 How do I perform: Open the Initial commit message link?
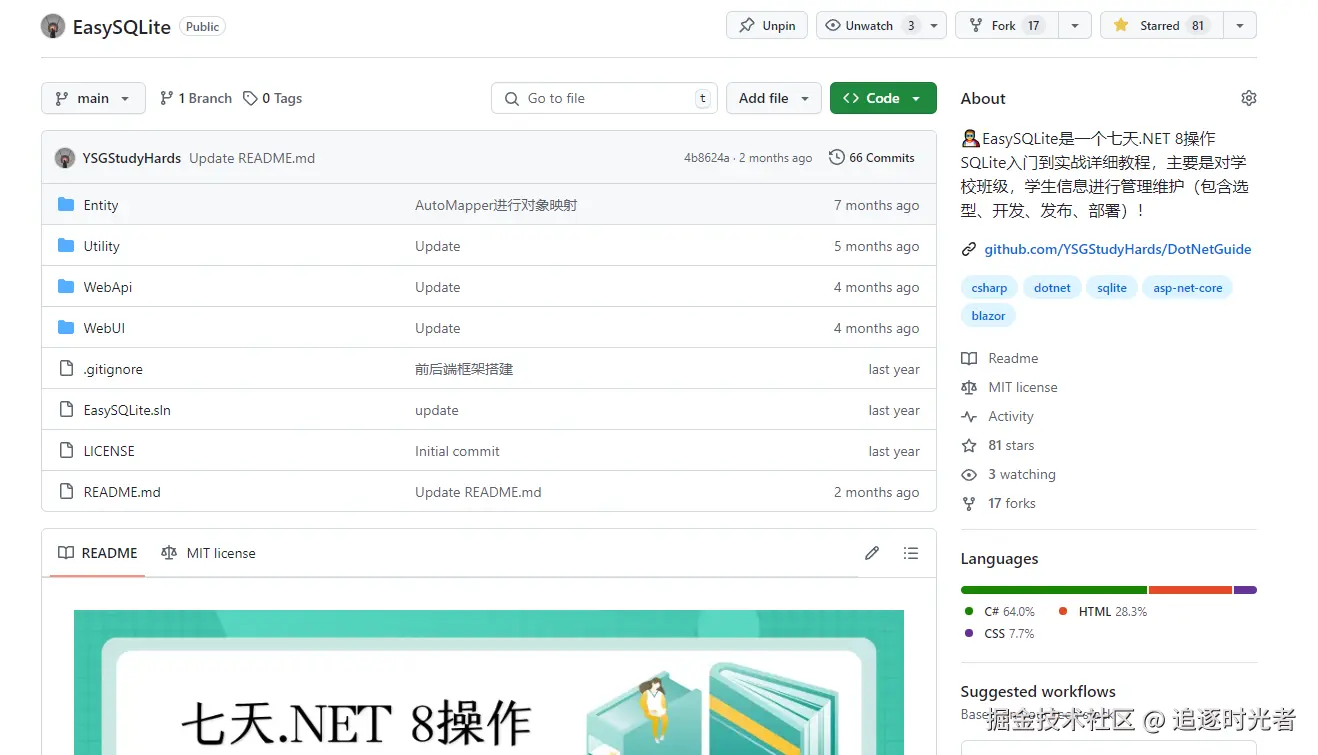(x=457, y=451)
